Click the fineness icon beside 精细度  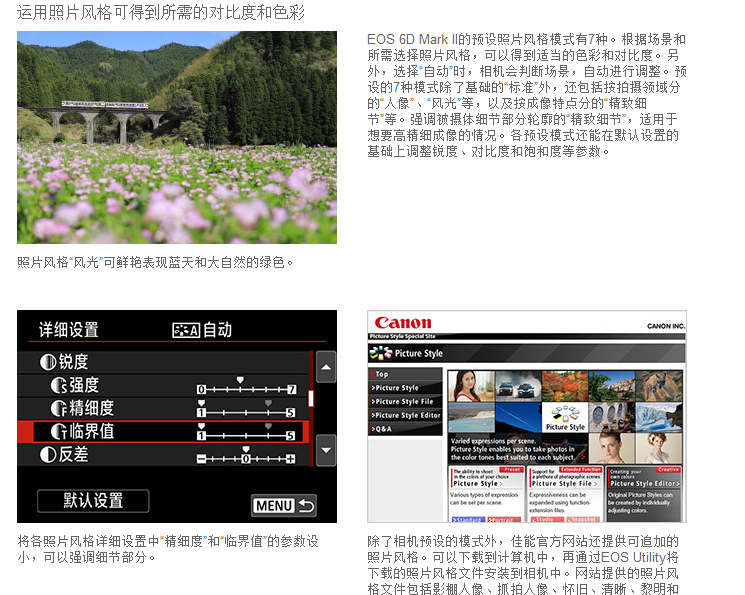(x=59, y=409)
